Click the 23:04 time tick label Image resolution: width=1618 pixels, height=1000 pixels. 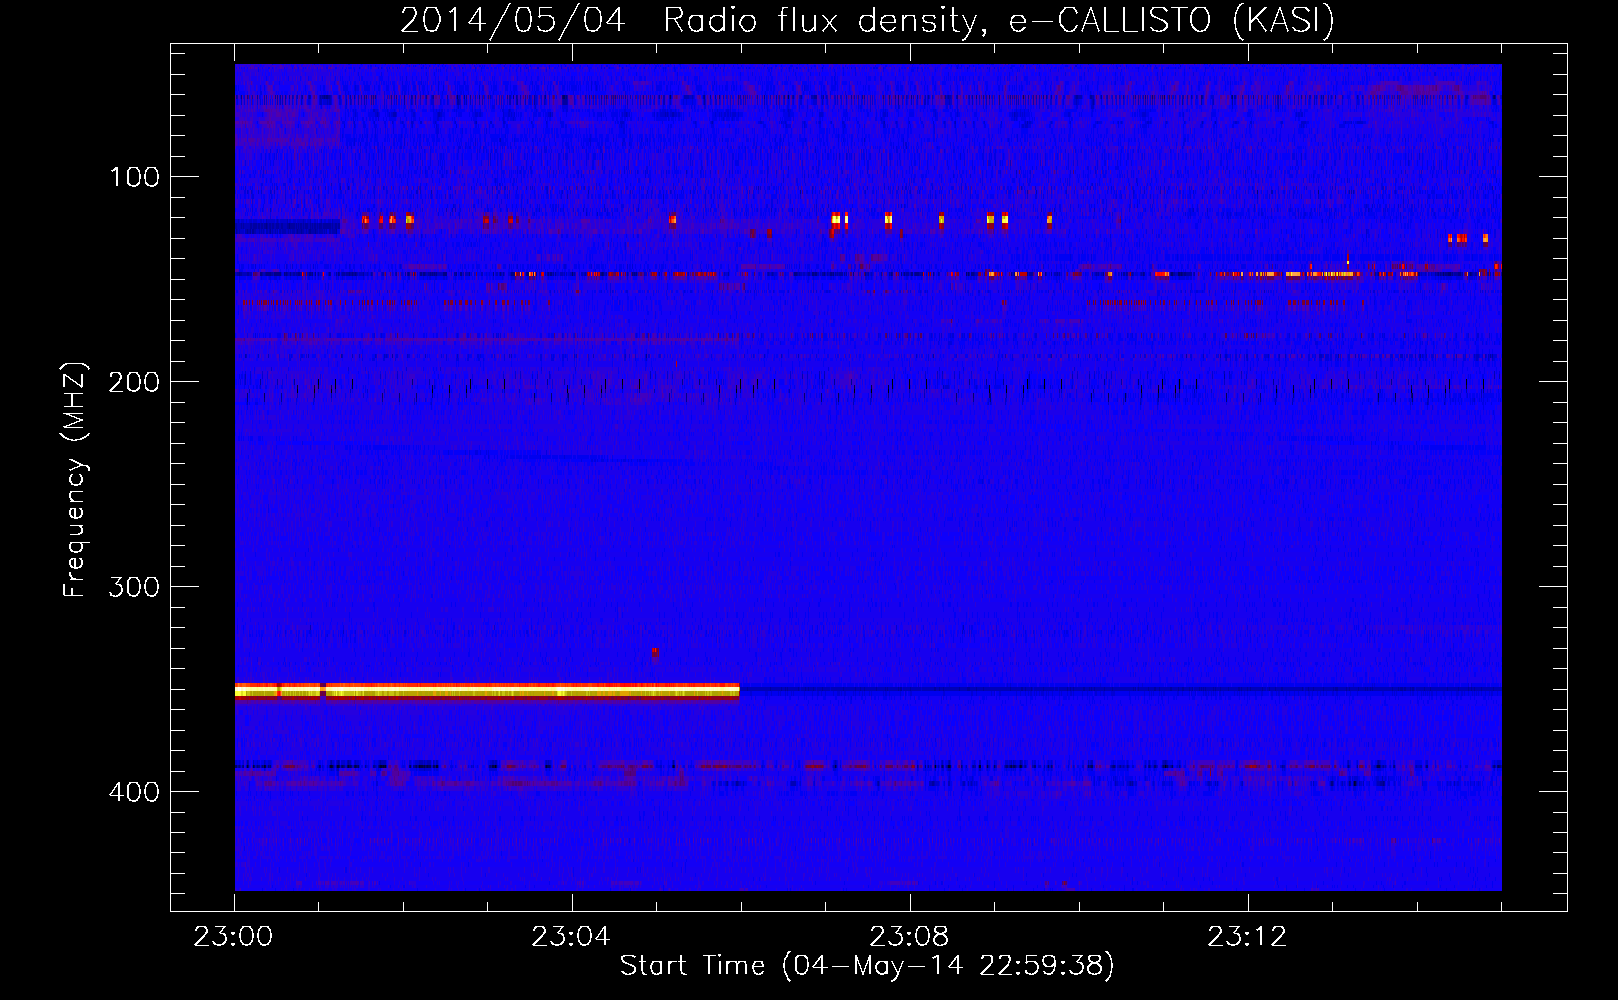[x=571, y=937]
